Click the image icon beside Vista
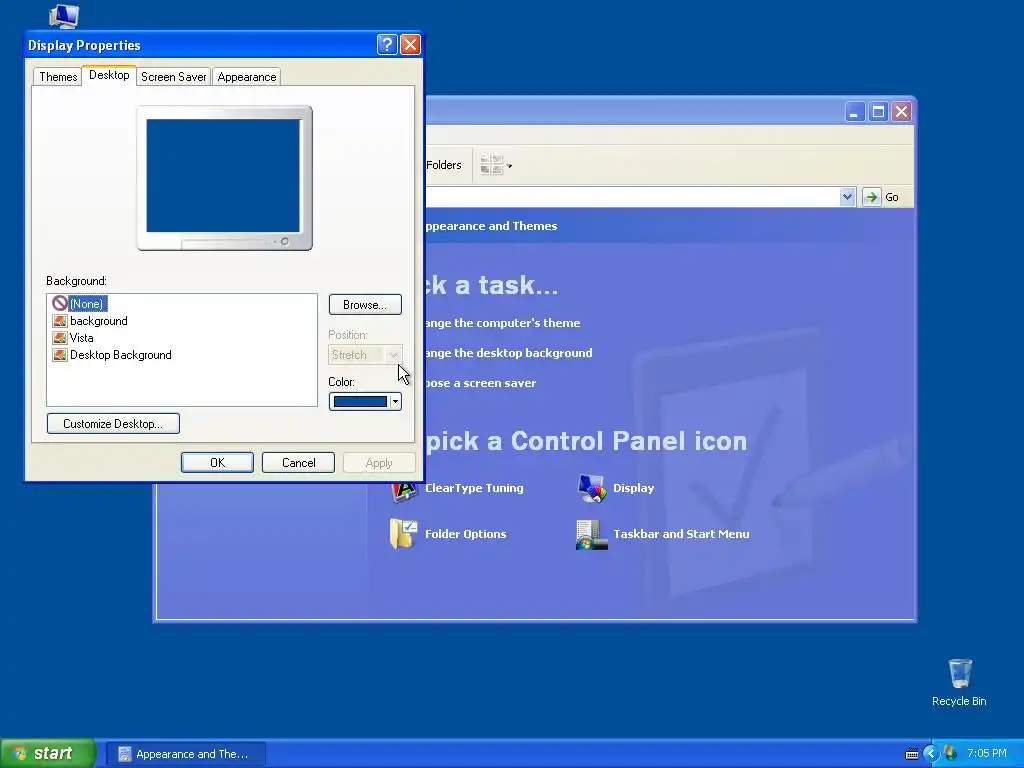 (60, 338)
